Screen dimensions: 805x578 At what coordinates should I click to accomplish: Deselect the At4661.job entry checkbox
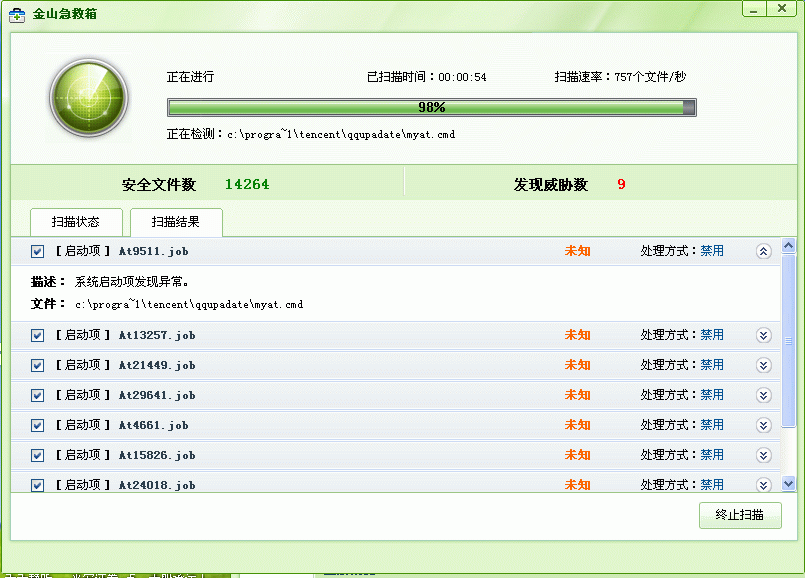coord(37,426)
